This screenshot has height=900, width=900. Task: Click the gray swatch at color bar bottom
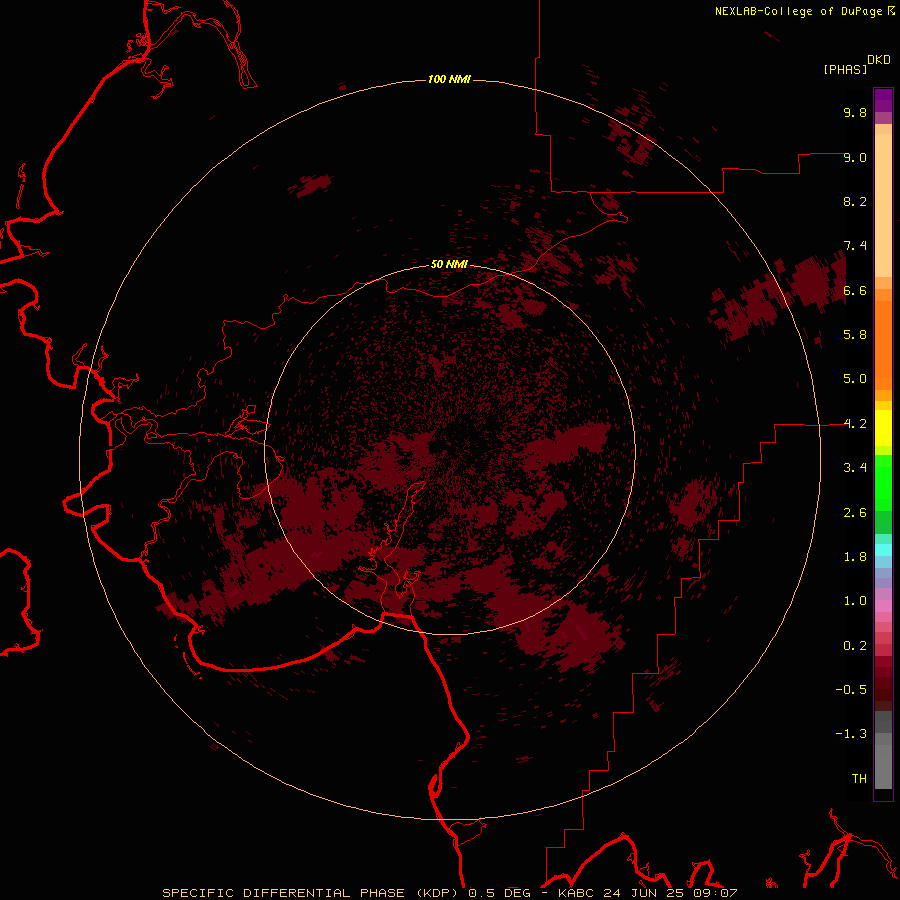(883, 766)
